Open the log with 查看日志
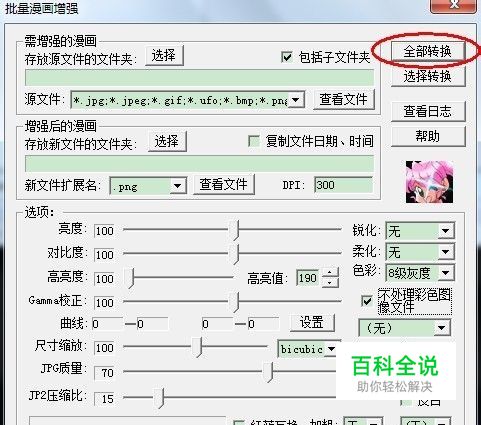The height and width of the screenshot is (425, 481). [x=428, y=111]
